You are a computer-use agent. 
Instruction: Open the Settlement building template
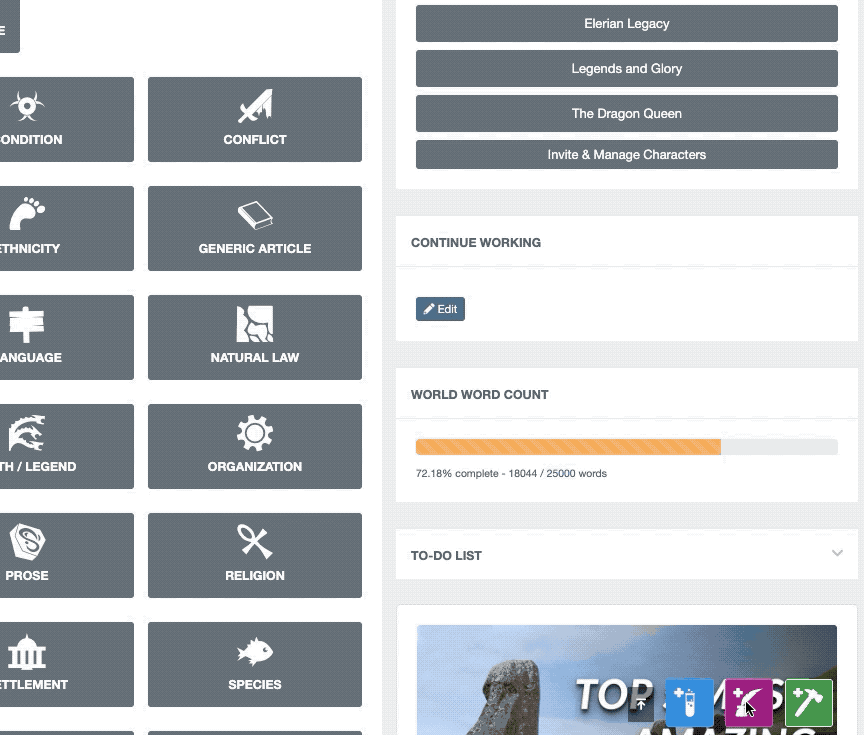coord(67,664)
